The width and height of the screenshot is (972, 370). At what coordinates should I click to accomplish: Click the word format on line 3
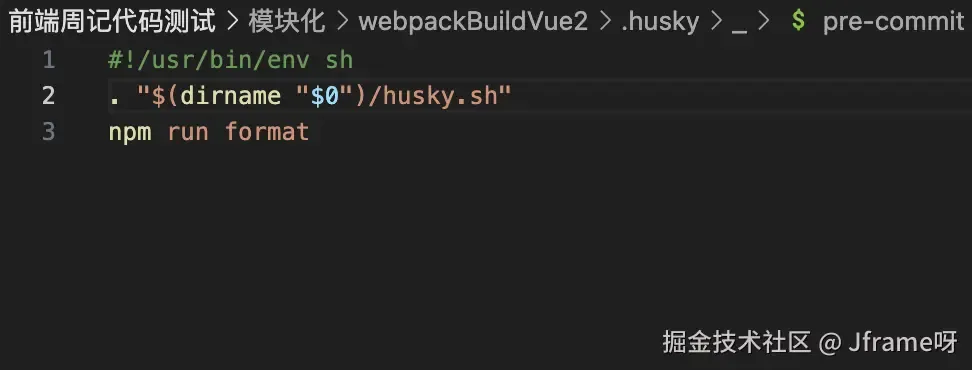coord(267,132)
